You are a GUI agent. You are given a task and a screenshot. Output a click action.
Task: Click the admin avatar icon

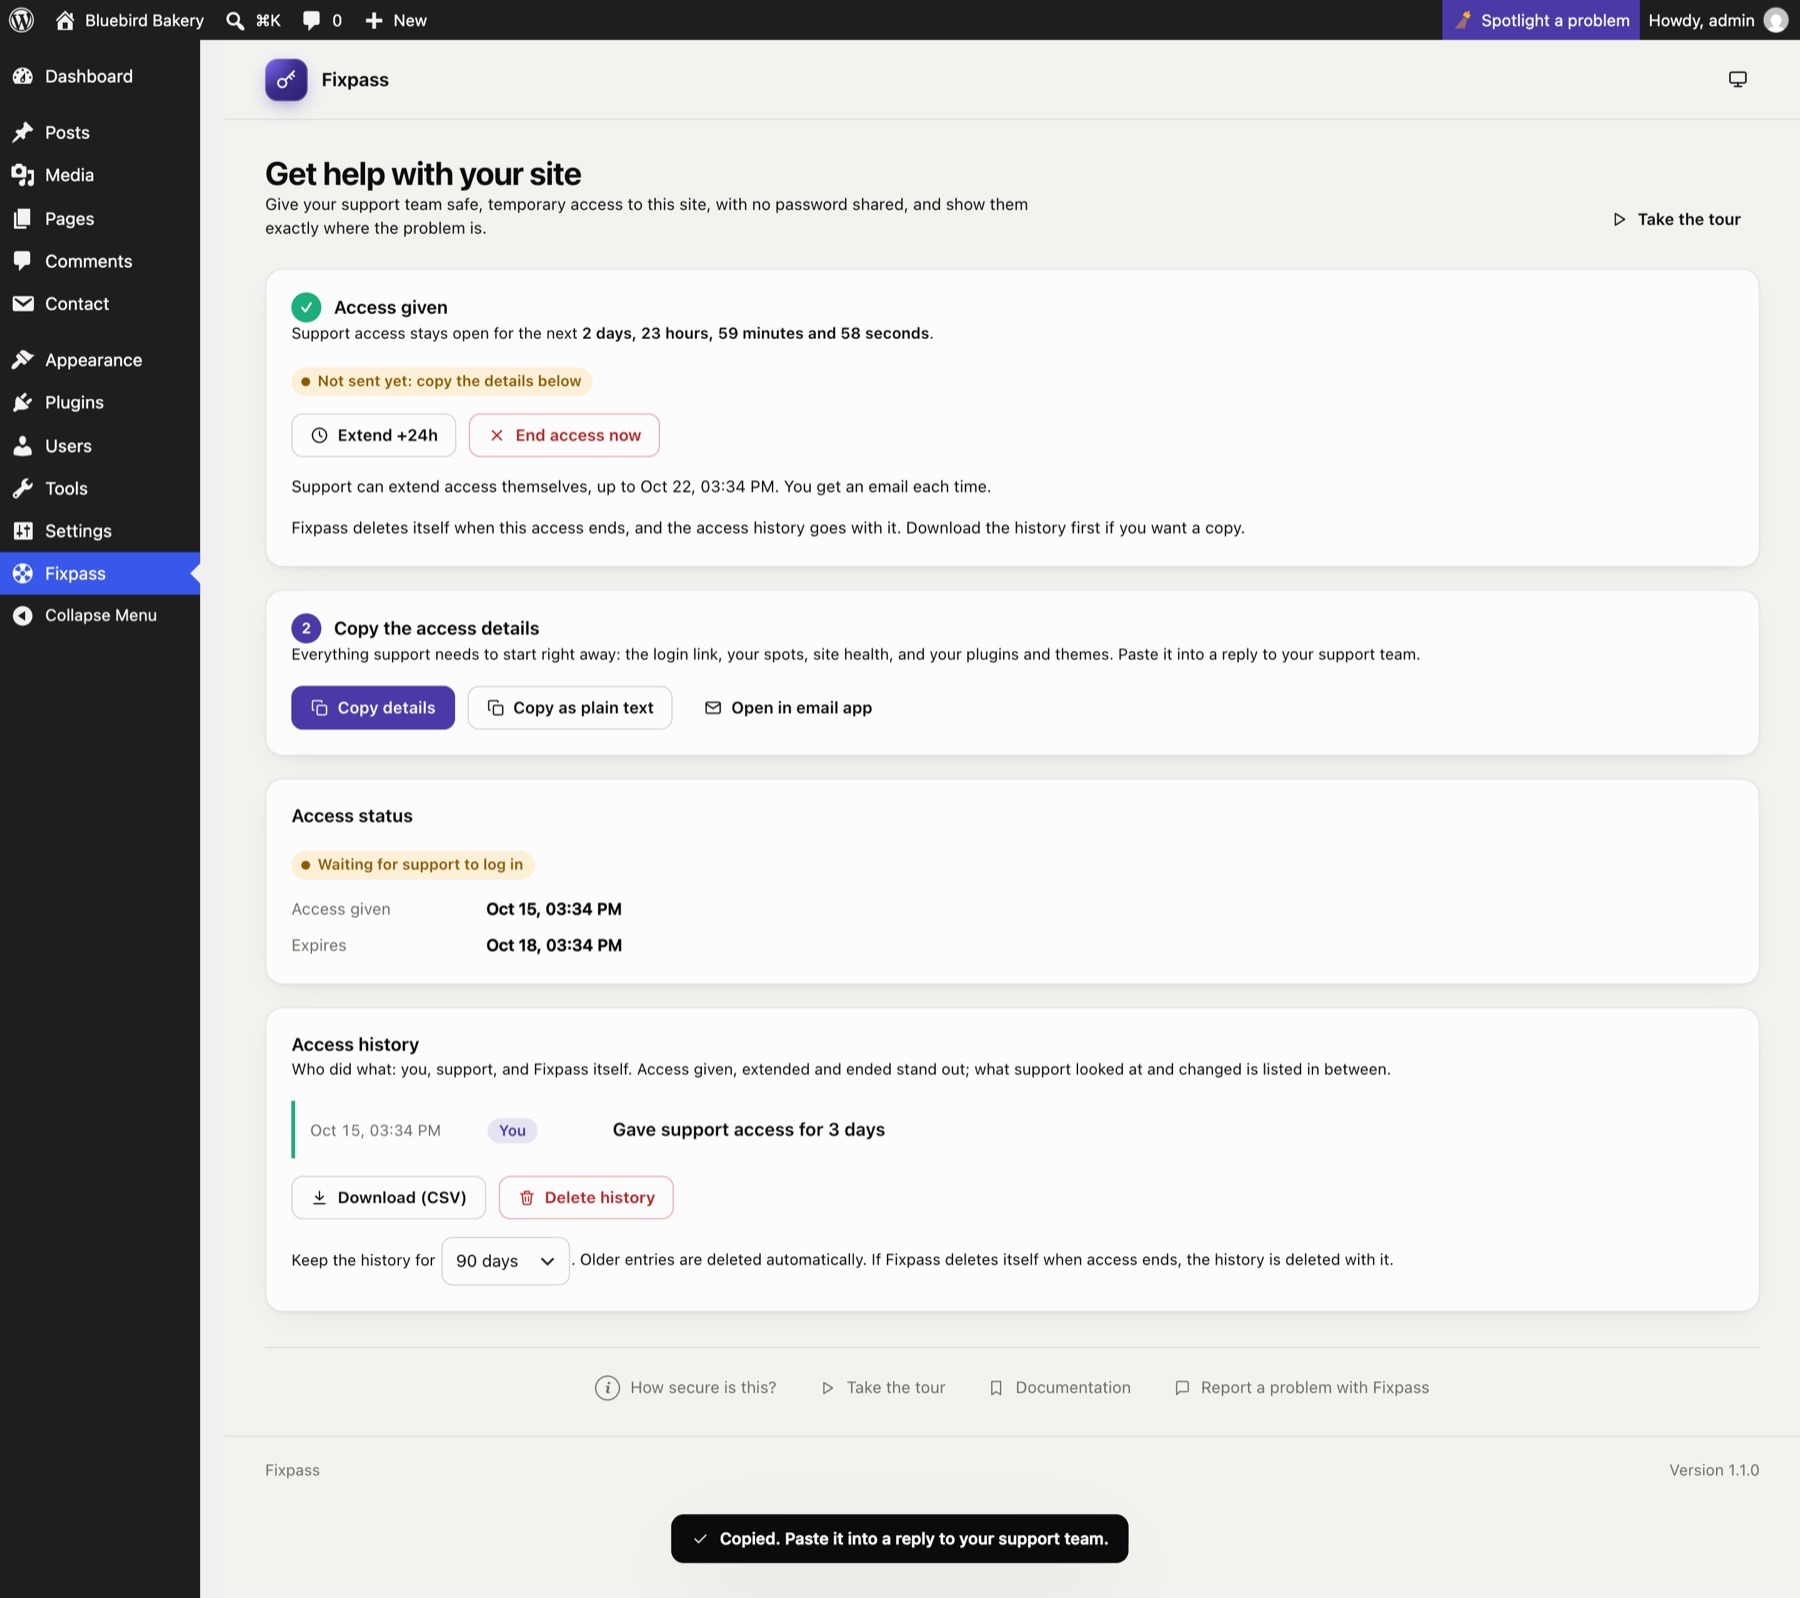[x=1776, y=20]
